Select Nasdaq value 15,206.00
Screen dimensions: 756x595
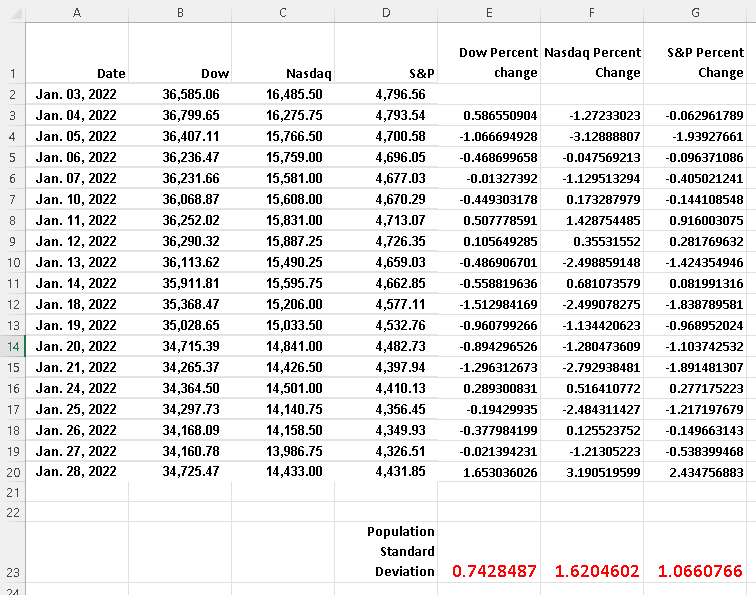coord(283,304)
